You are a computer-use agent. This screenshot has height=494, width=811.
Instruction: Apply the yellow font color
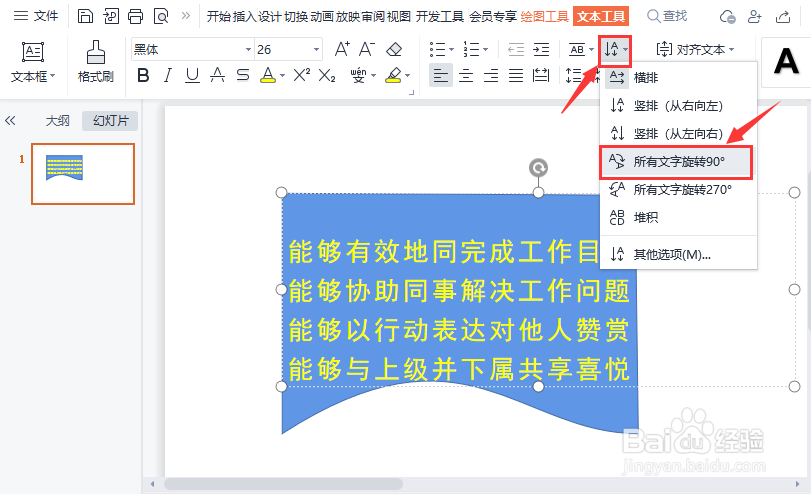(268, 76)
